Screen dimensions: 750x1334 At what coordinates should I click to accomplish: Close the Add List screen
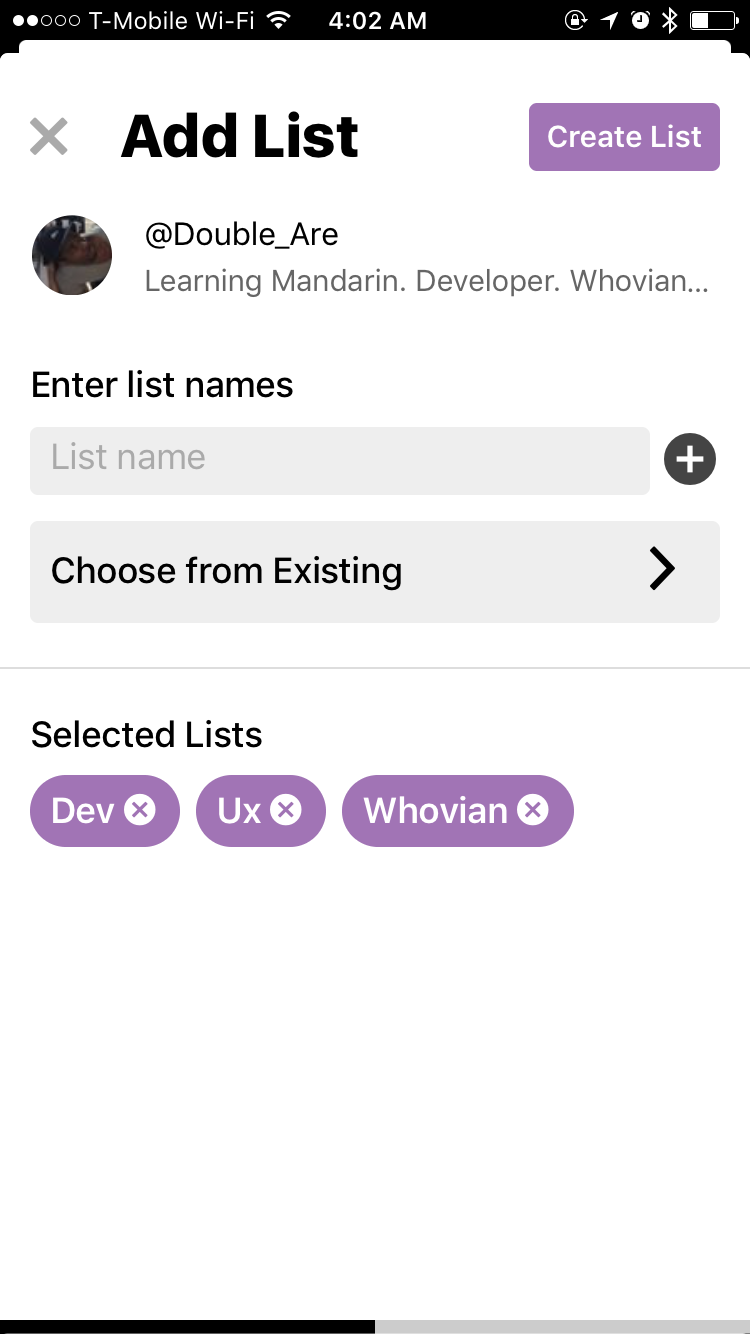(x=49, y=137)
